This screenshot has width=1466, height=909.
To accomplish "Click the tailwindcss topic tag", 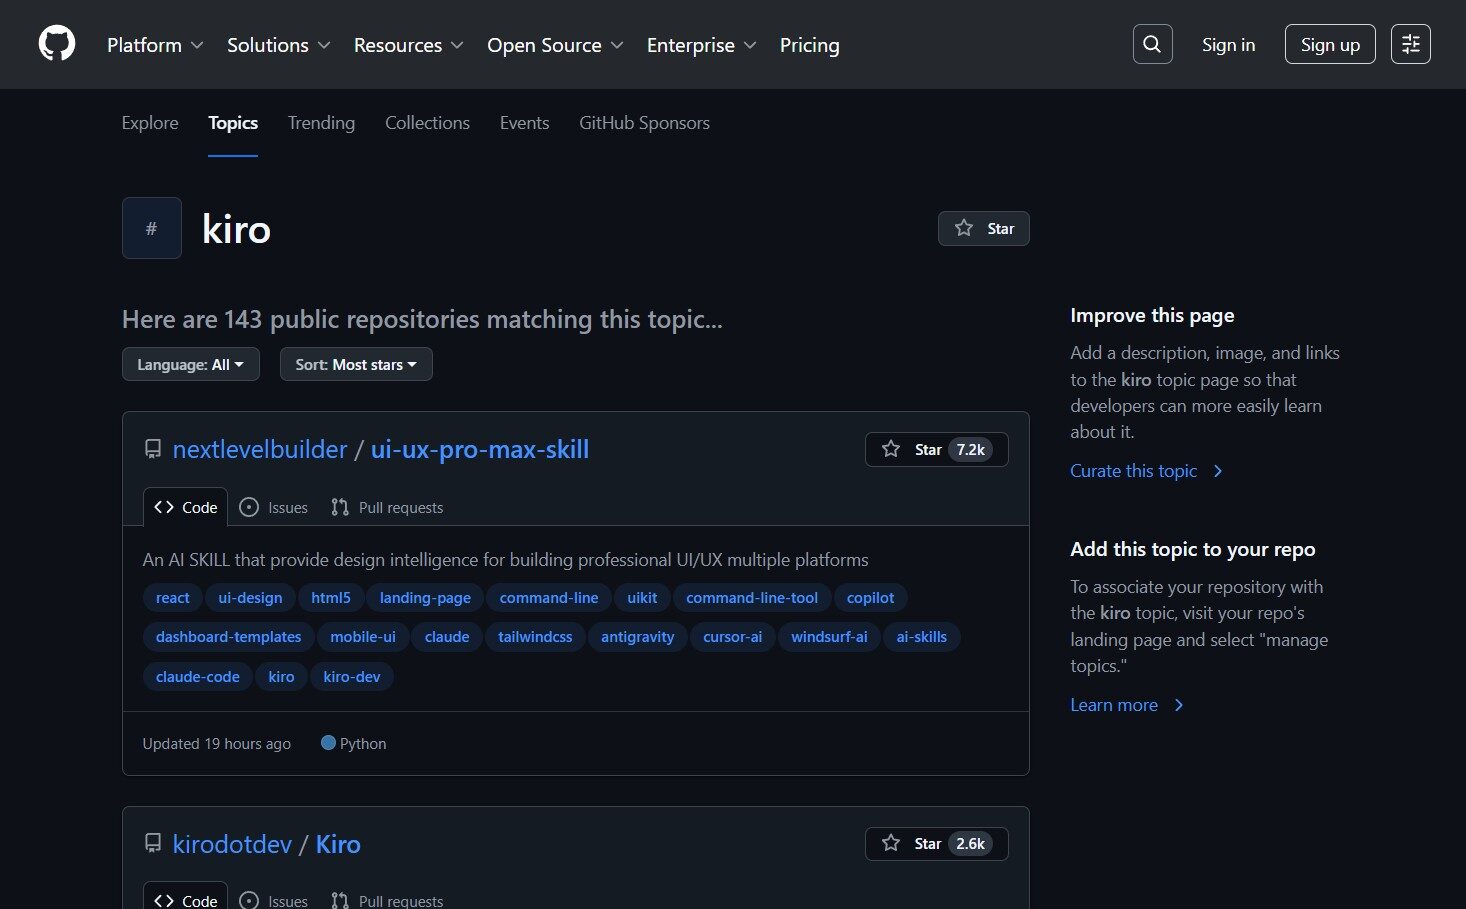I will pyautogui.click(x=535, y=637).
